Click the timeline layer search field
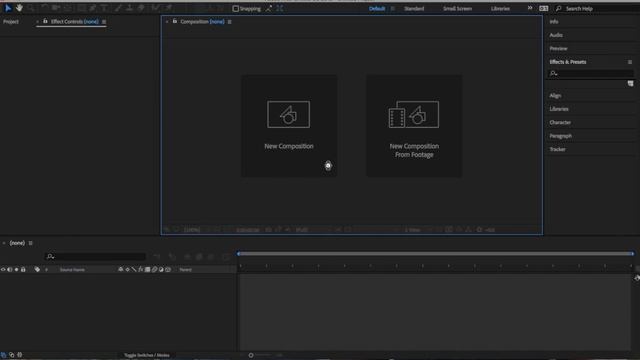This screenshot has width=640, height=360. click(95, 256)
